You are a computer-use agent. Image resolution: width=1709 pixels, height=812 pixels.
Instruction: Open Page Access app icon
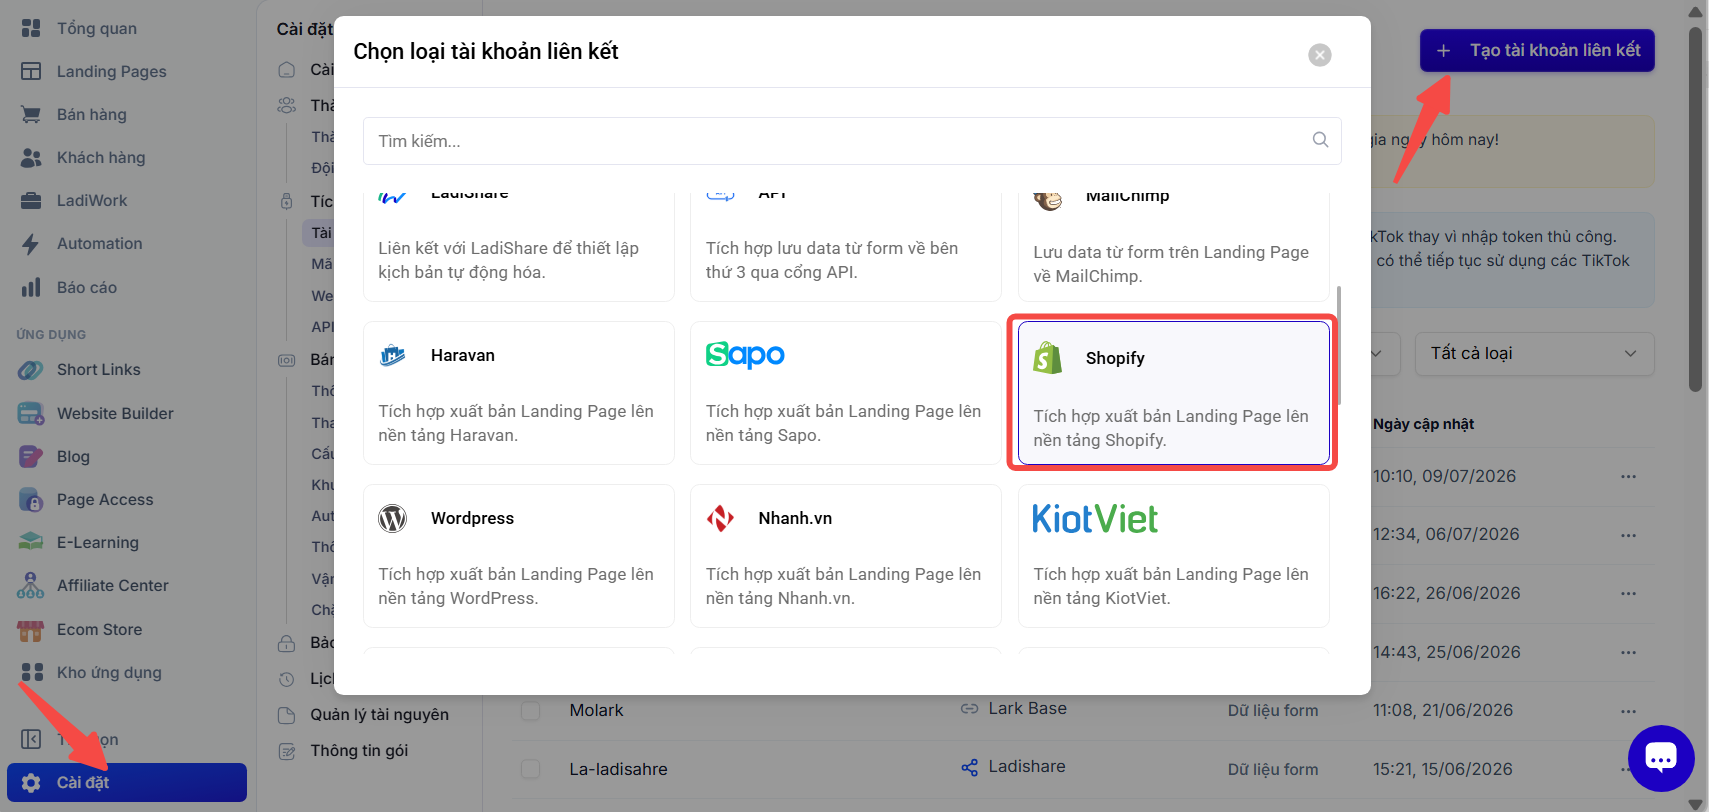[31, 499]
